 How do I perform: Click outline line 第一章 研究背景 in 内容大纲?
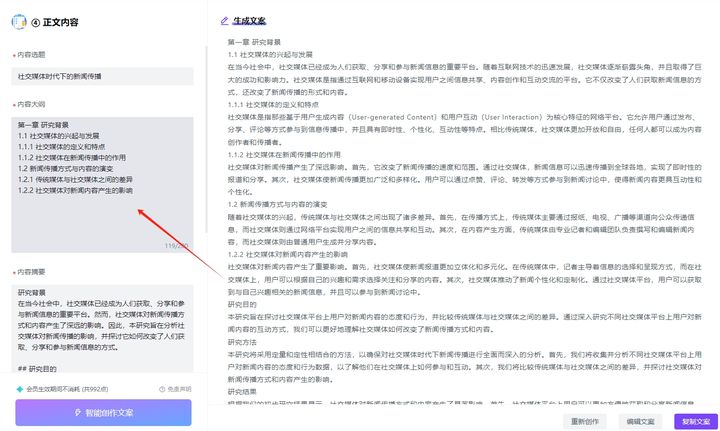pos(43,125)
